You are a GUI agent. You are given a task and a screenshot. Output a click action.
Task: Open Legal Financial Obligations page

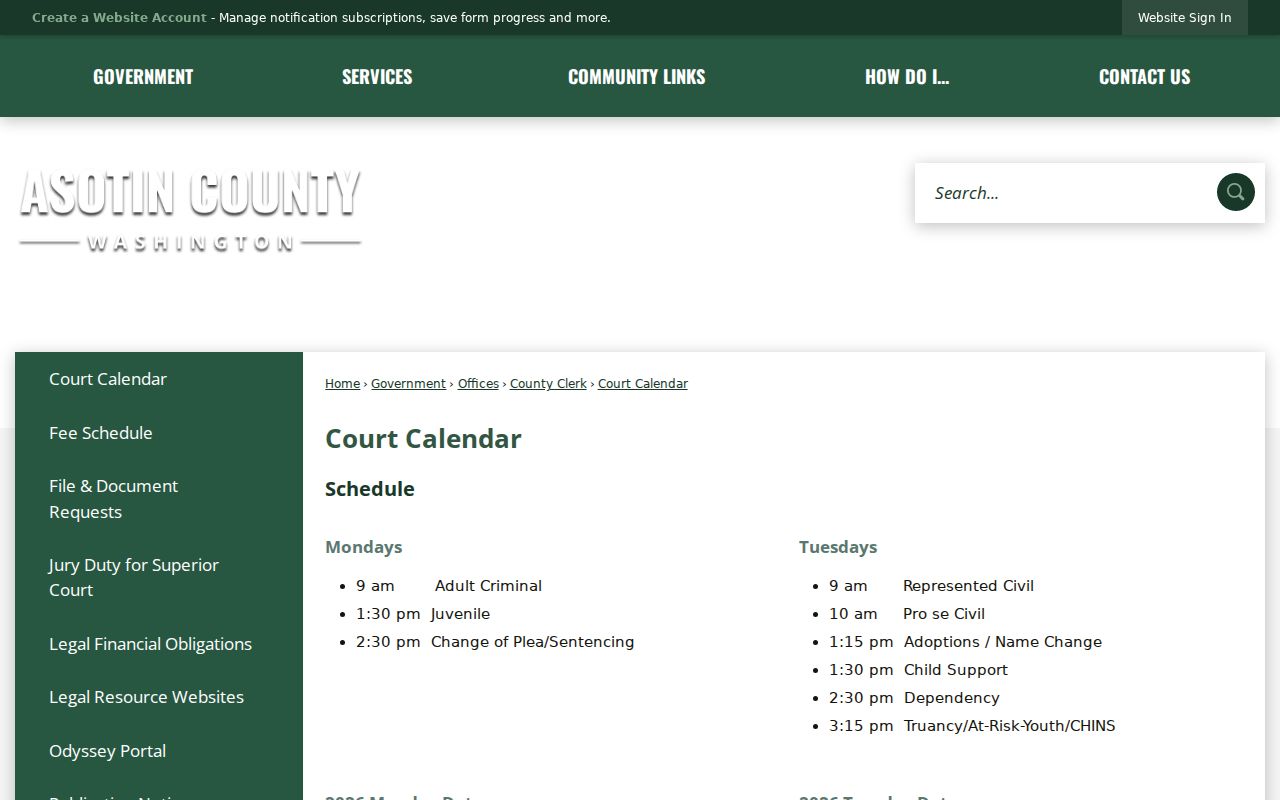[x=150, y=644]
